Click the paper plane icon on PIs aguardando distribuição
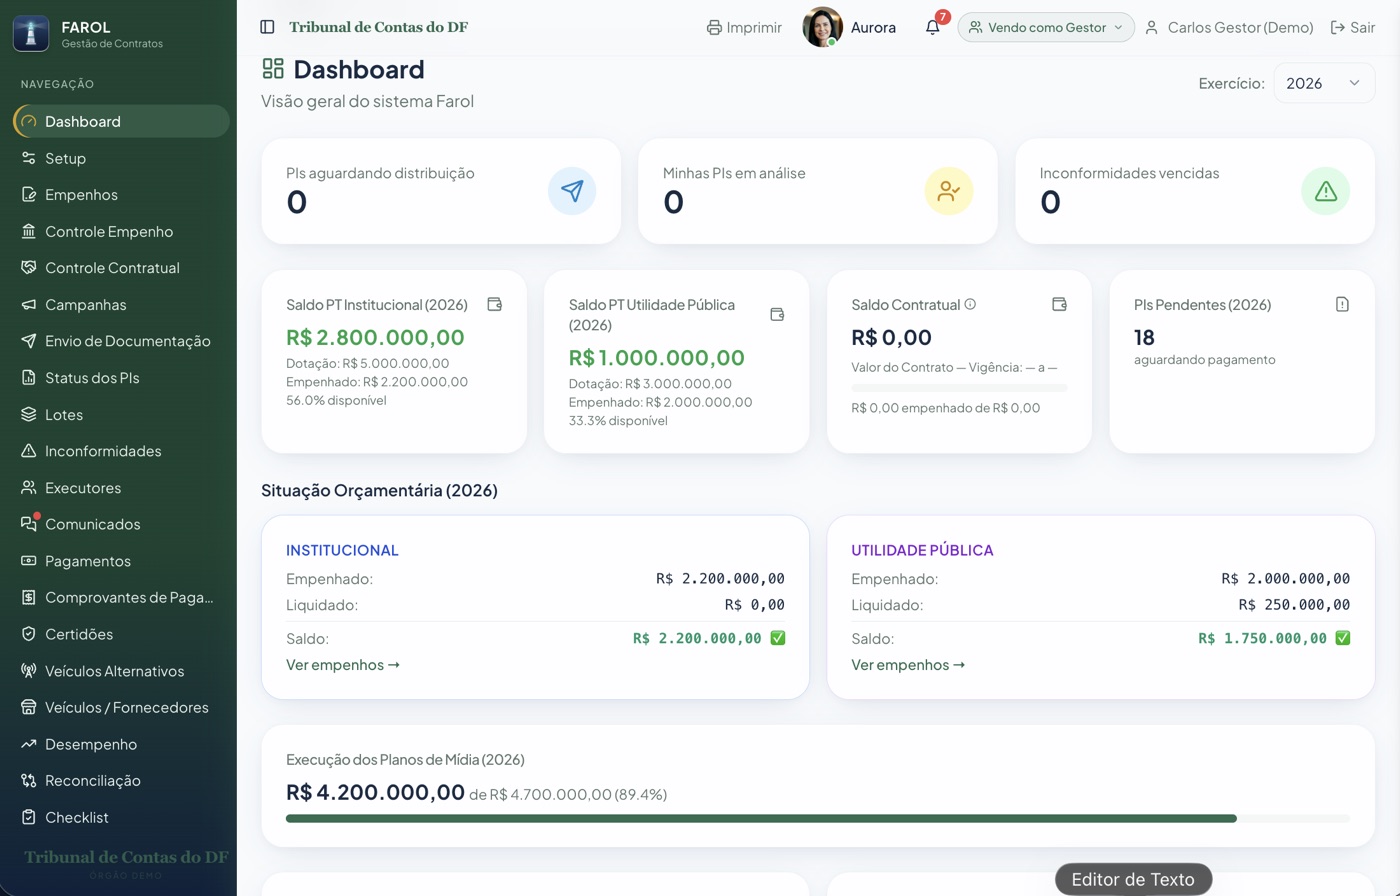The width and height of the screenshot is (1400, 896). pyautogui.click(x=572, y=191)
